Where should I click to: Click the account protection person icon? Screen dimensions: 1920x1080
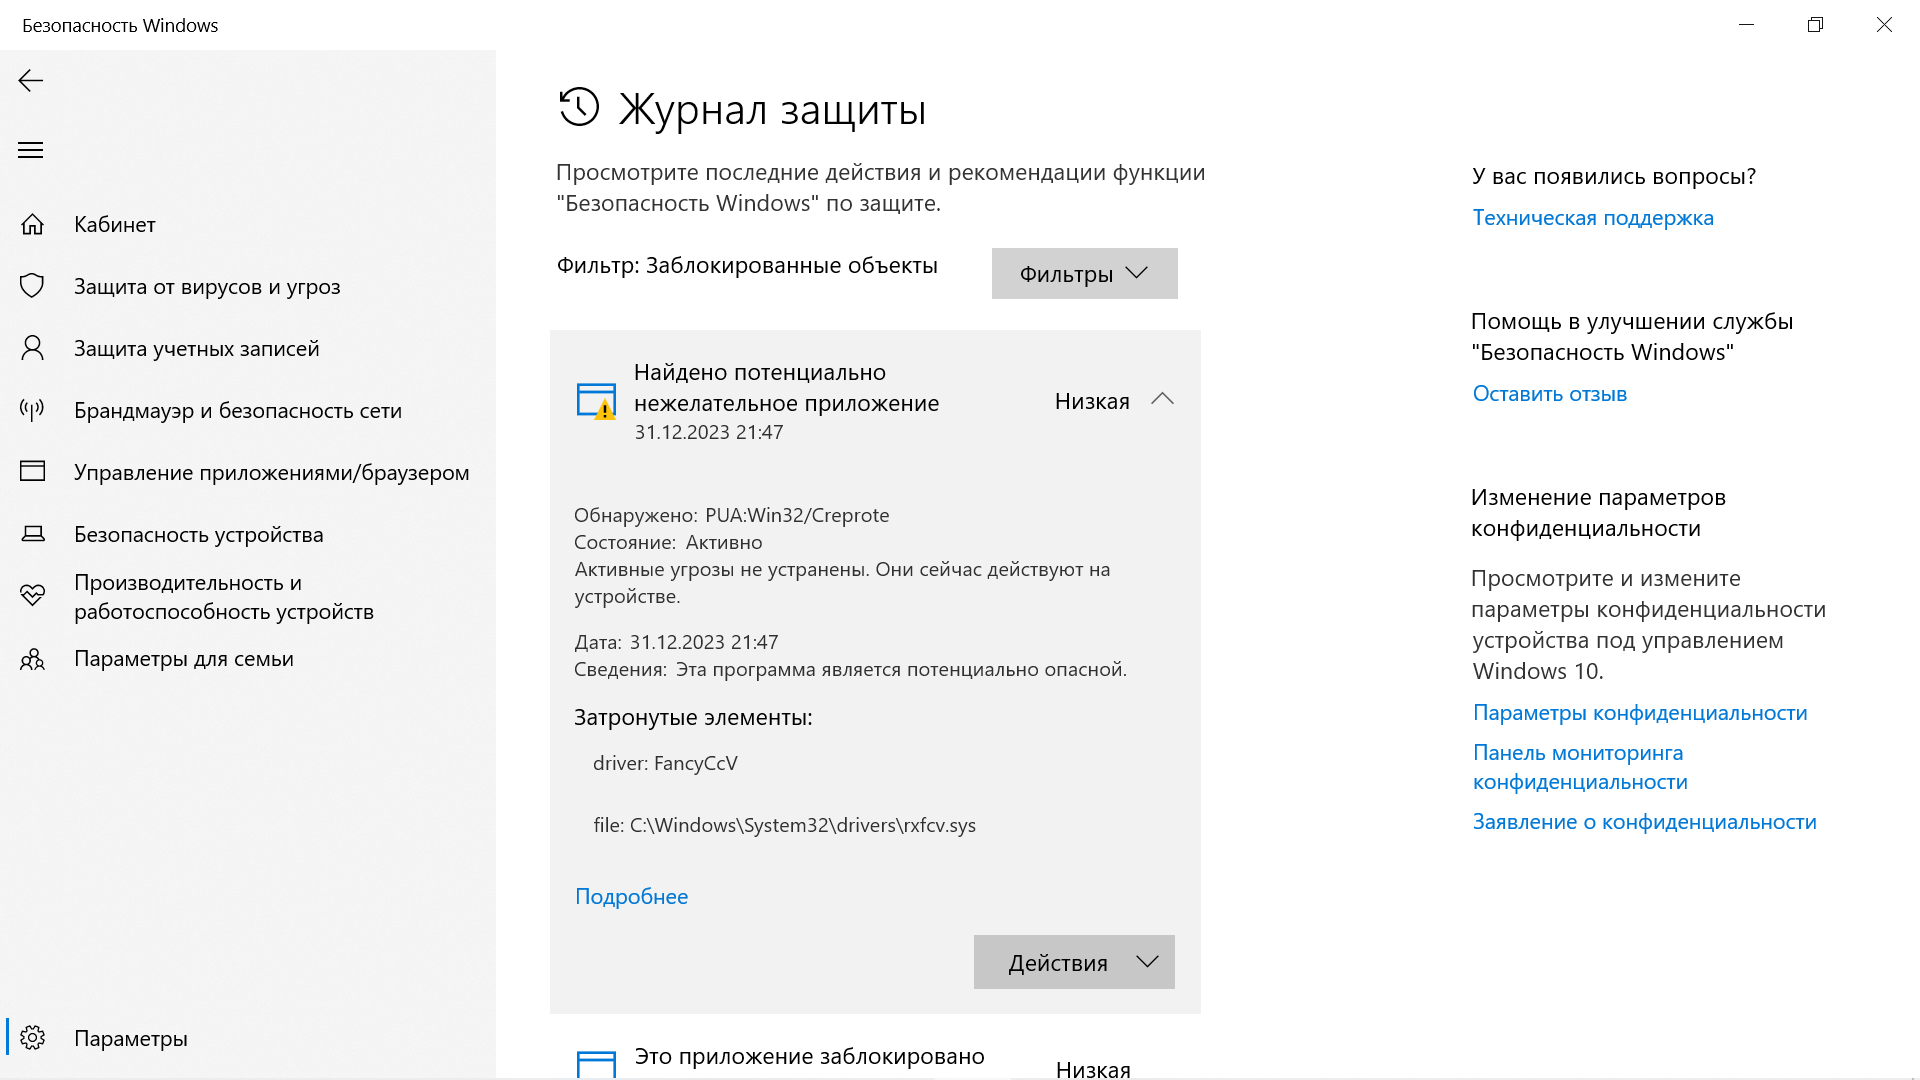[x=33, y=348]
